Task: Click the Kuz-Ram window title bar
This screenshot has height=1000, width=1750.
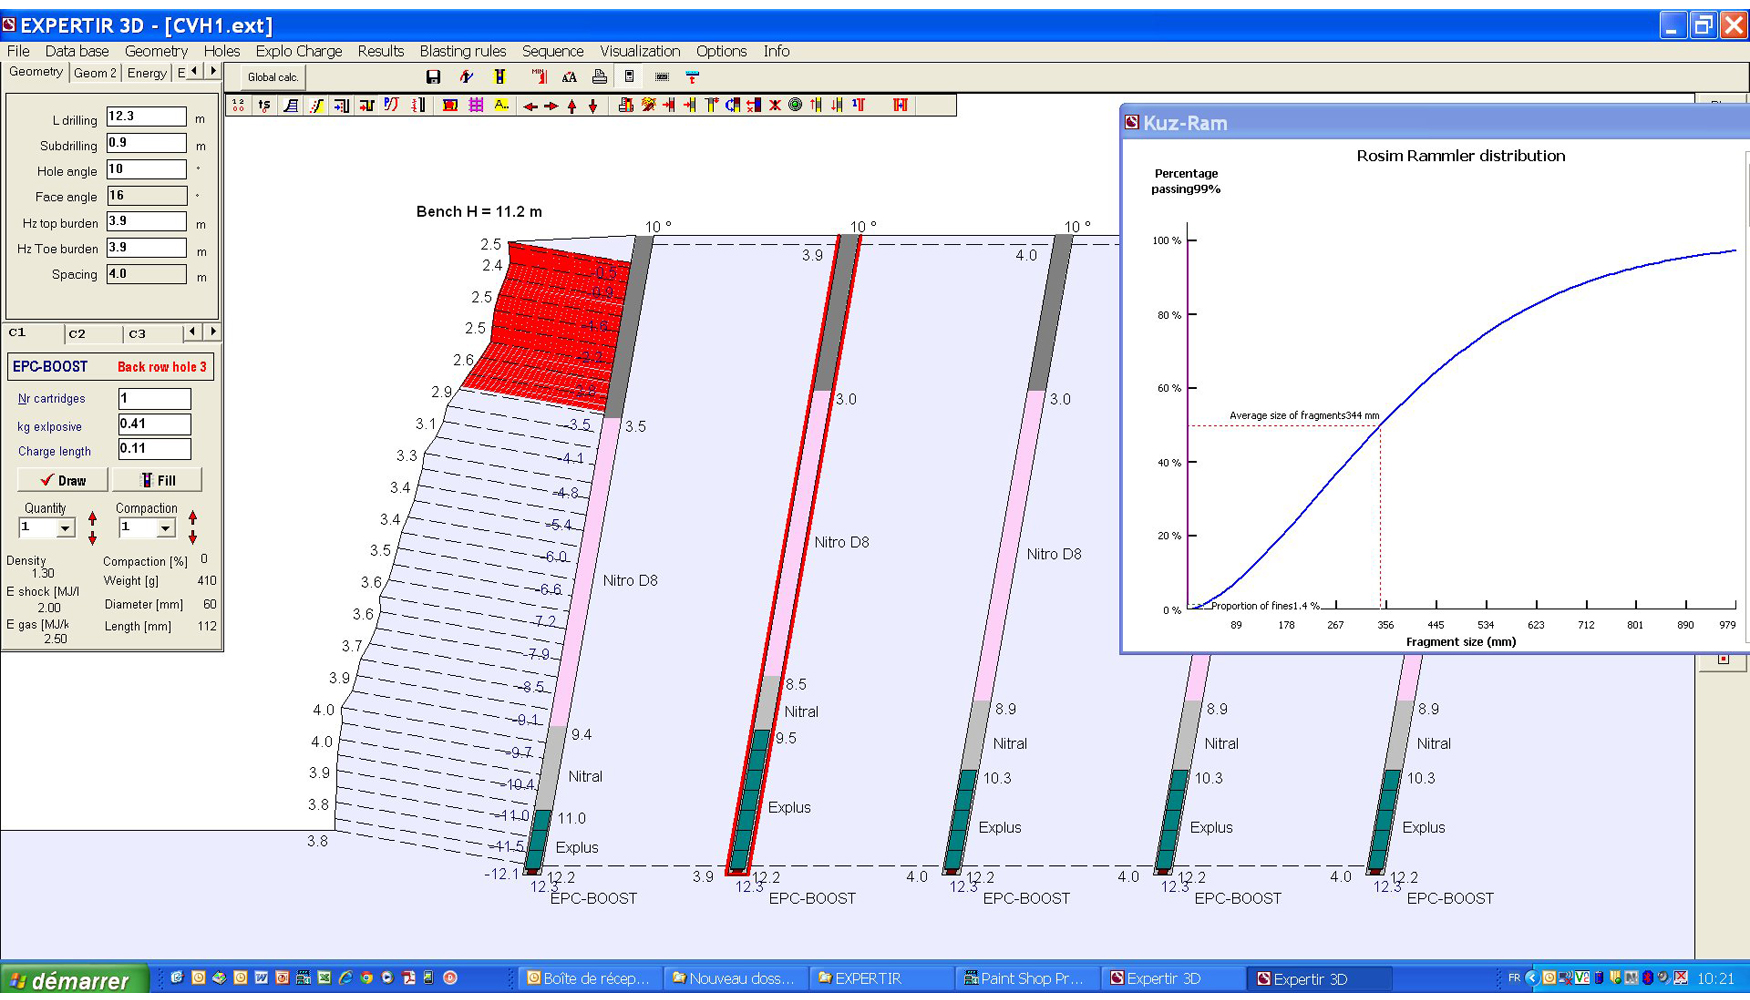Action: (1436, 122)
